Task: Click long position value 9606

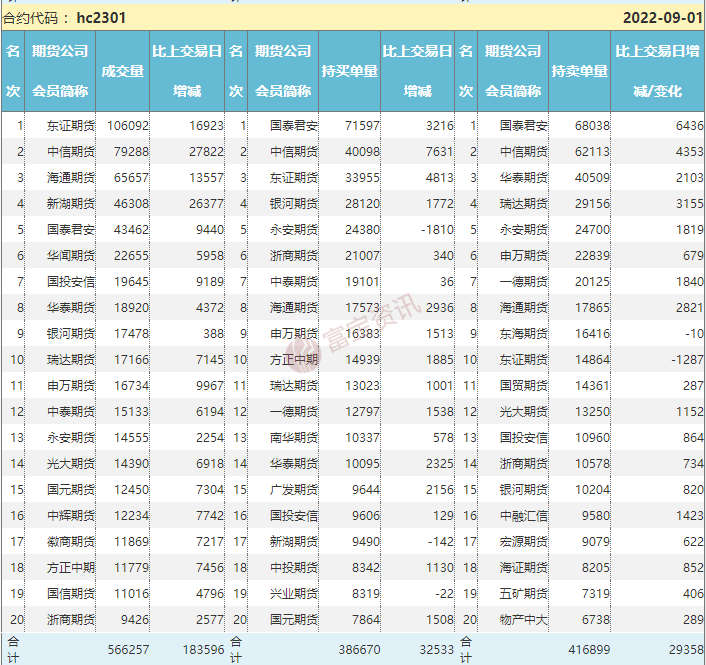Action: (x=366, y=516)
